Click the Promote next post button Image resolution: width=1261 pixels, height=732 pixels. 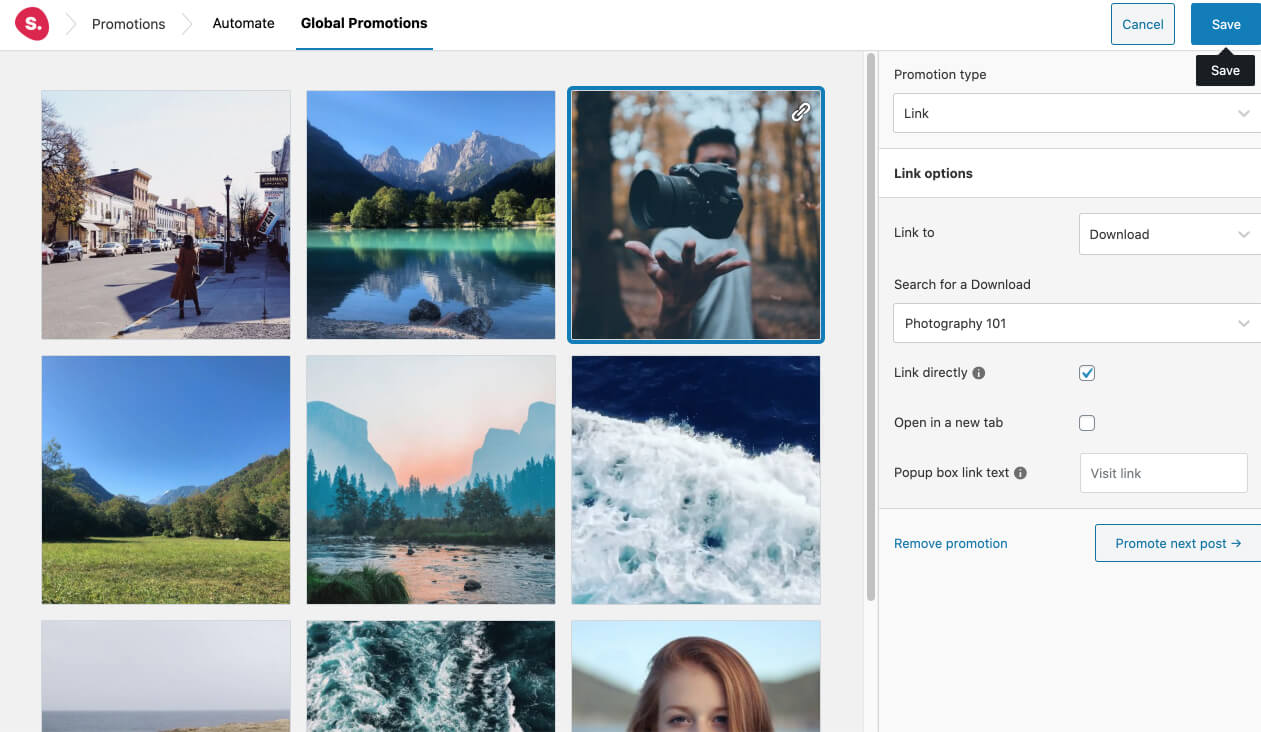click(1178, 543)
